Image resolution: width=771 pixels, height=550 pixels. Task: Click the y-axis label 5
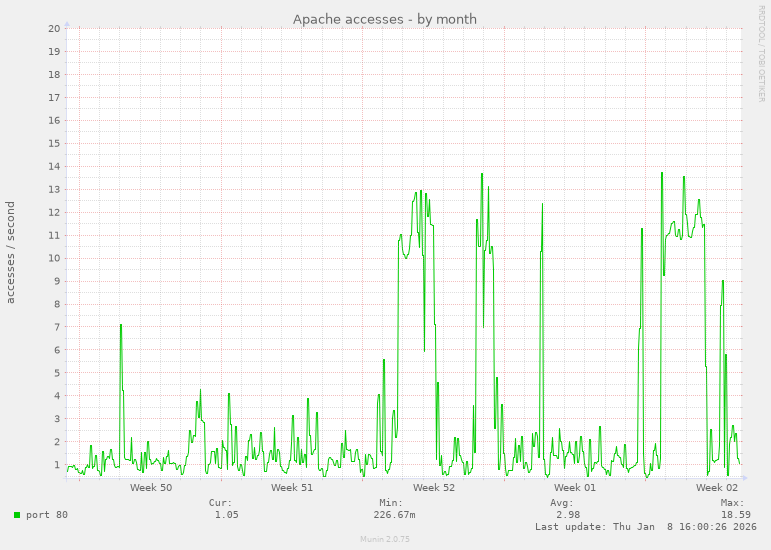point(57,373)
